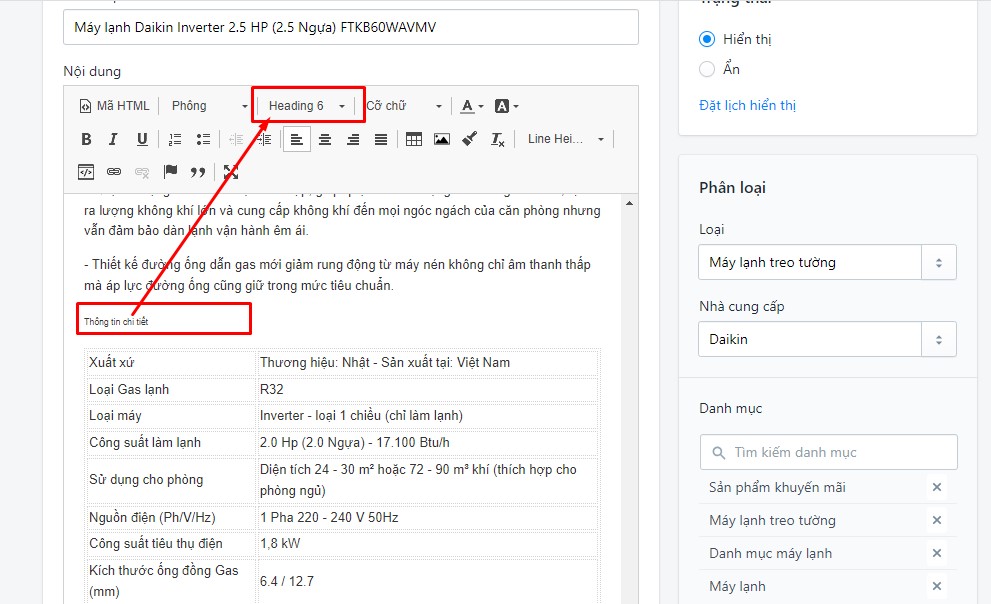Open the Mã HTML source view
Image resolution: width=991 pixels, height=604 pixels.
point(114,106)
